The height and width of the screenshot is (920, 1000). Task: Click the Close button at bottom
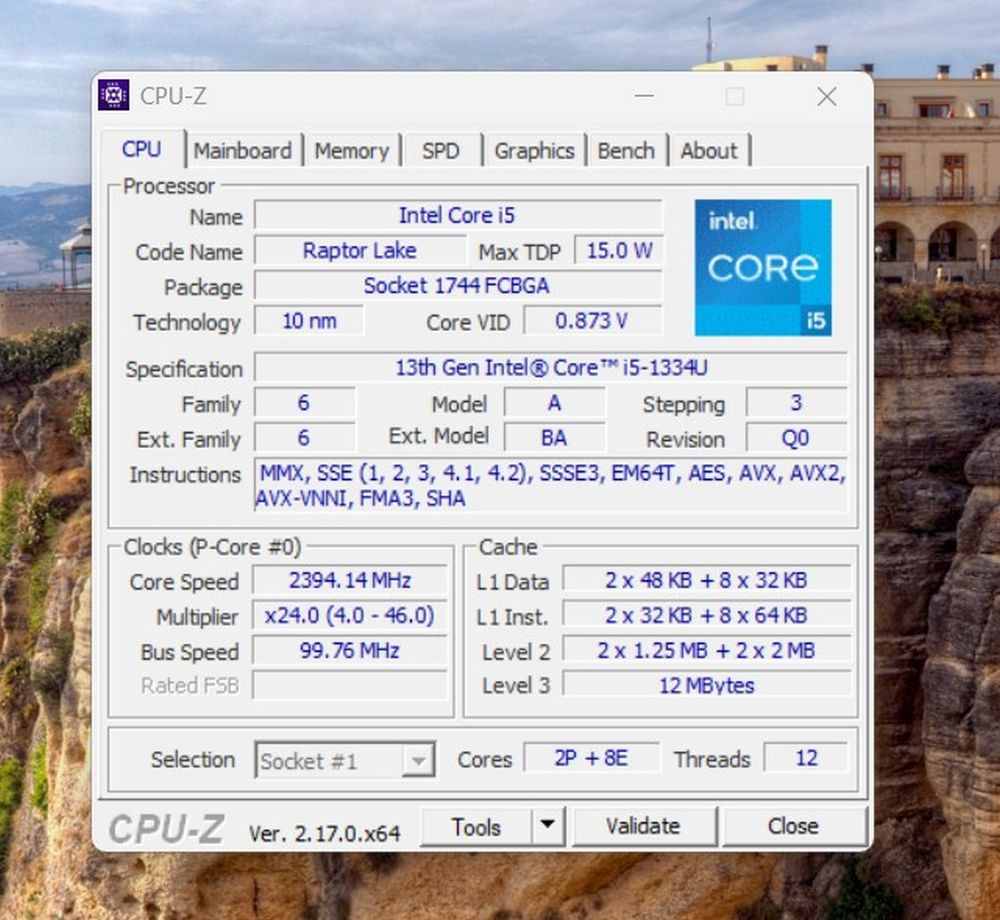(x=793, y=826)
